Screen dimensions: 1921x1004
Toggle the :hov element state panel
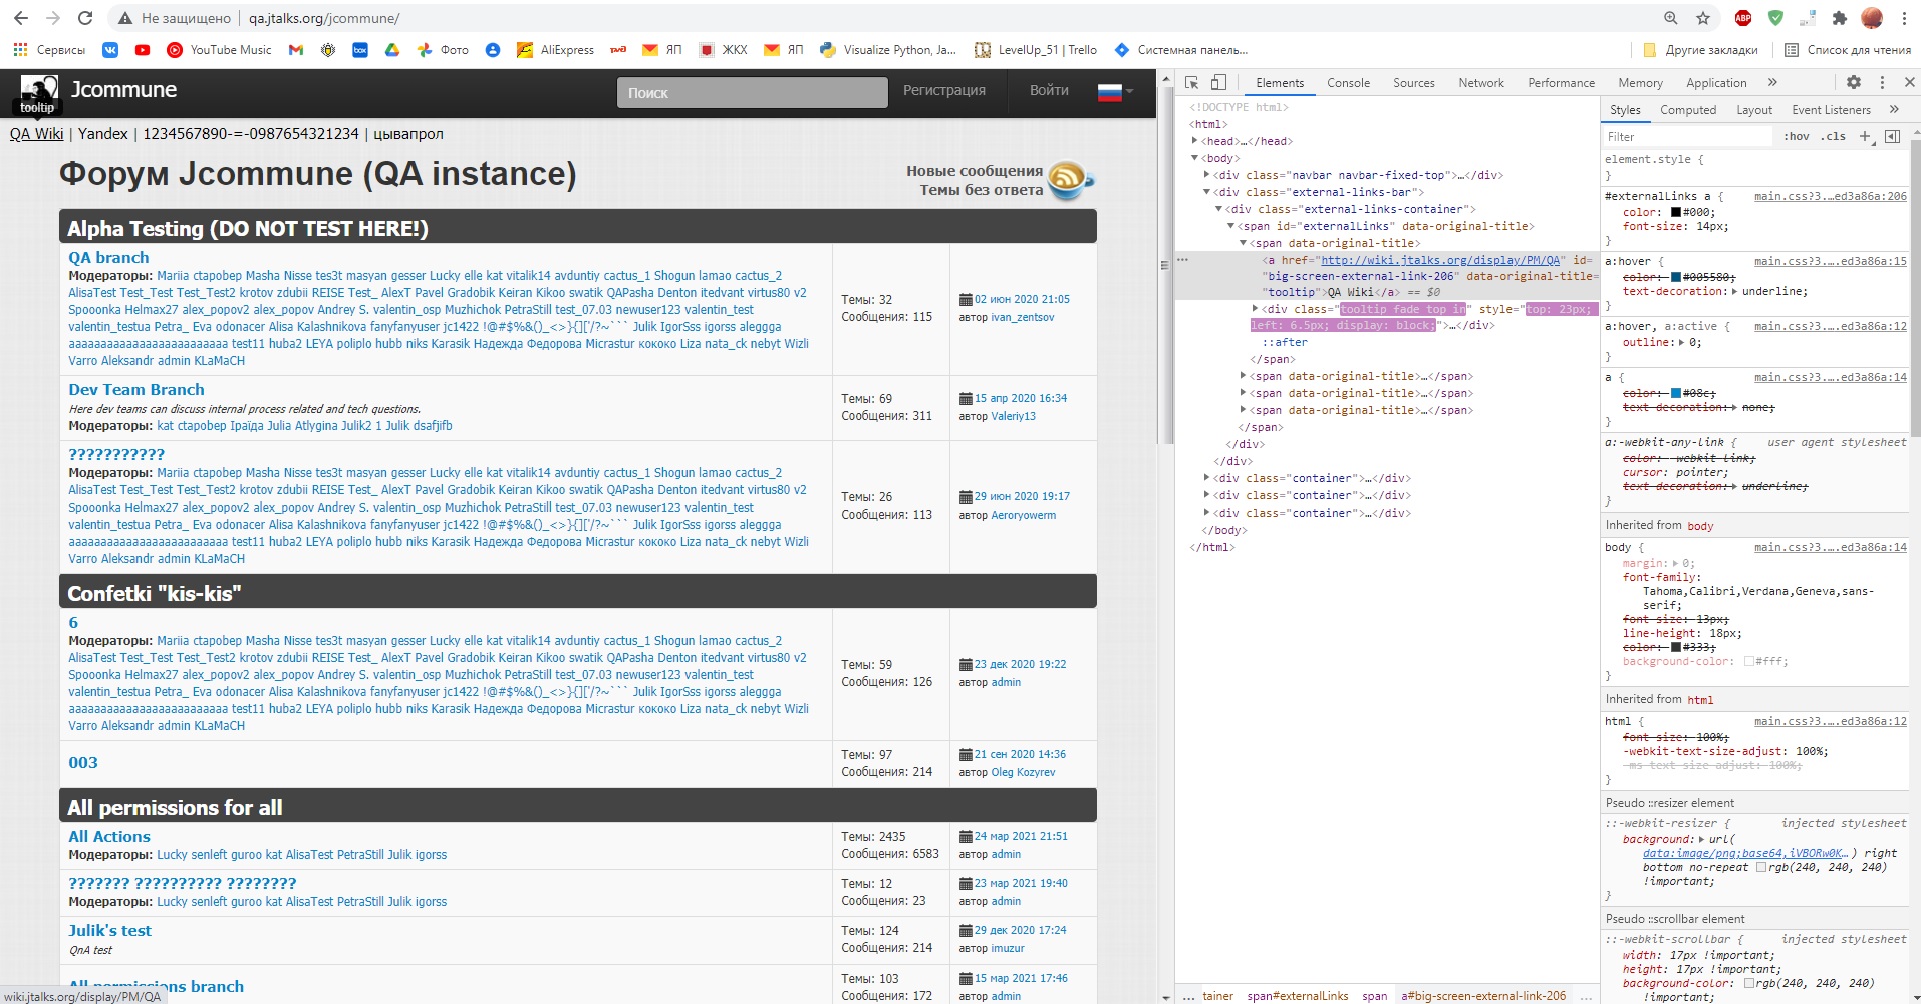(1797, 136)
